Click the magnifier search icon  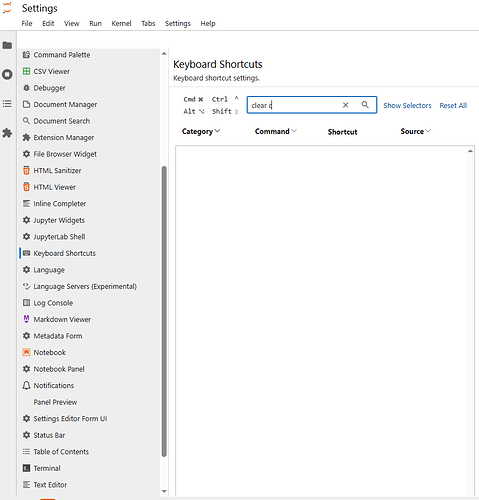pos(365,105)
